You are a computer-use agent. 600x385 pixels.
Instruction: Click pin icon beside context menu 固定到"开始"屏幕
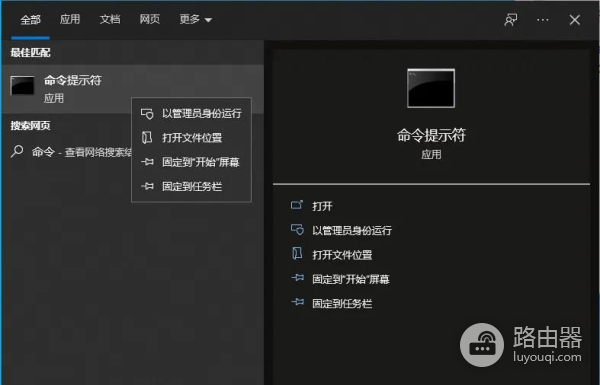(x=147, y=162)
